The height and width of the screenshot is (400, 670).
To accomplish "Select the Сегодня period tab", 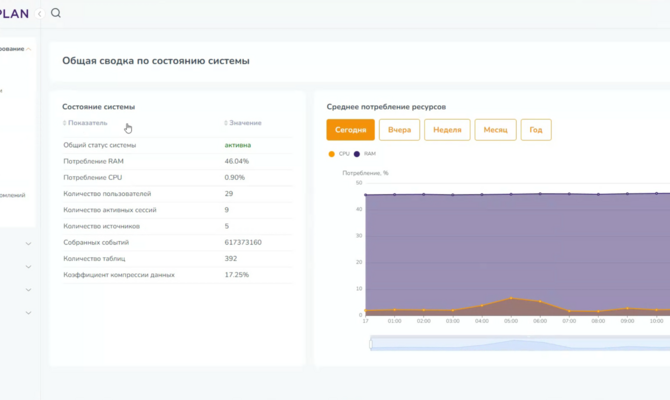I will (x=350, y=130).
